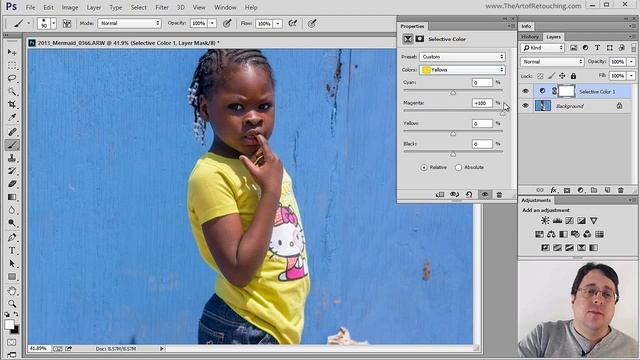Select the Relative radio button
The image size is (640, 360).
tap(424, 167)
